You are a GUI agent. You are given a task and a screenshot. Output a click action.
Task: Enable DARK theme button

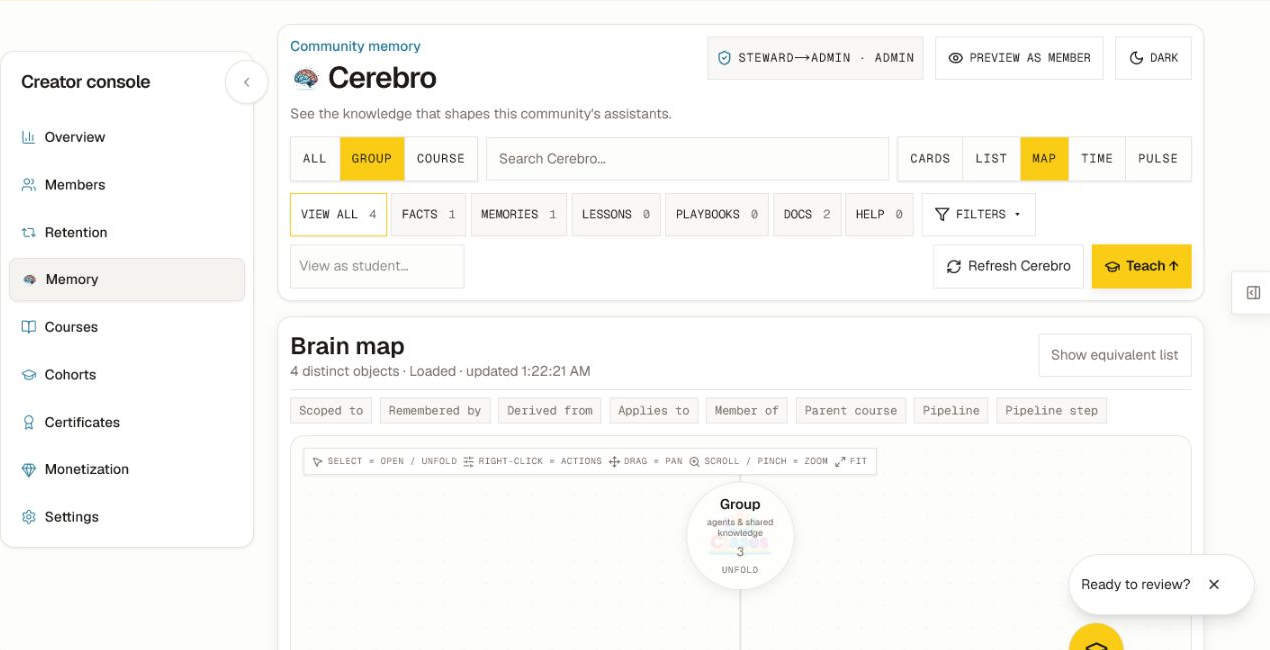pos(1153,58)
